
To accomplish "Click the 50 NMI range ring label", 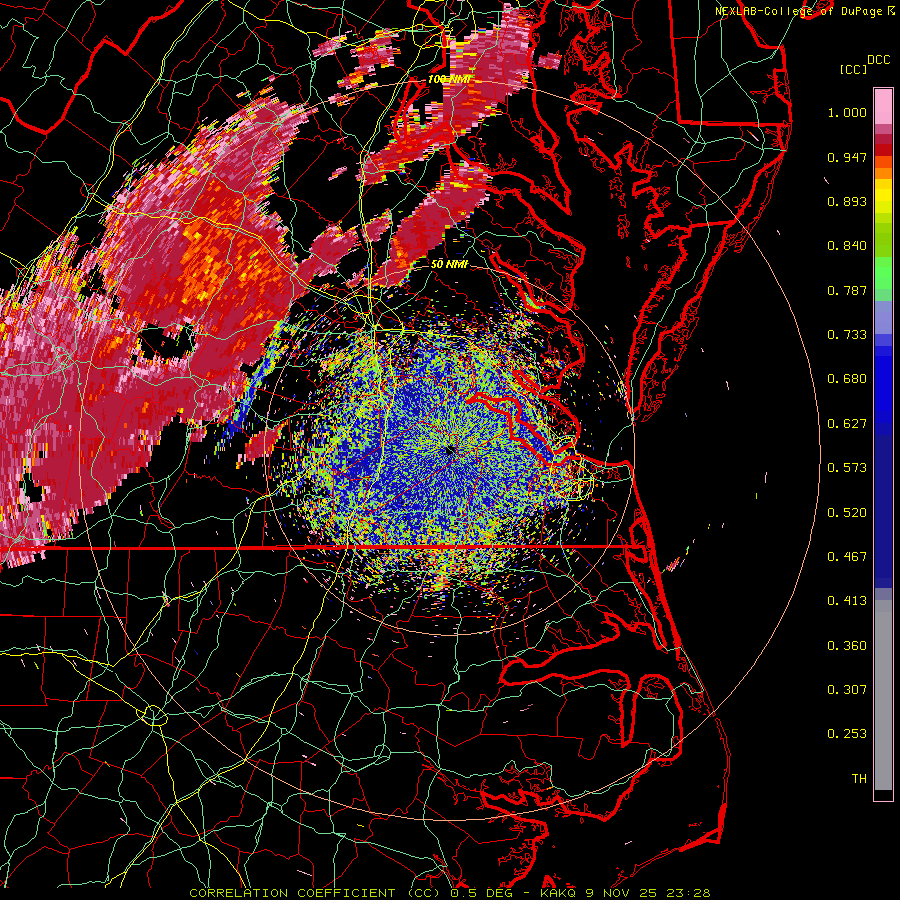I will 449,264.
